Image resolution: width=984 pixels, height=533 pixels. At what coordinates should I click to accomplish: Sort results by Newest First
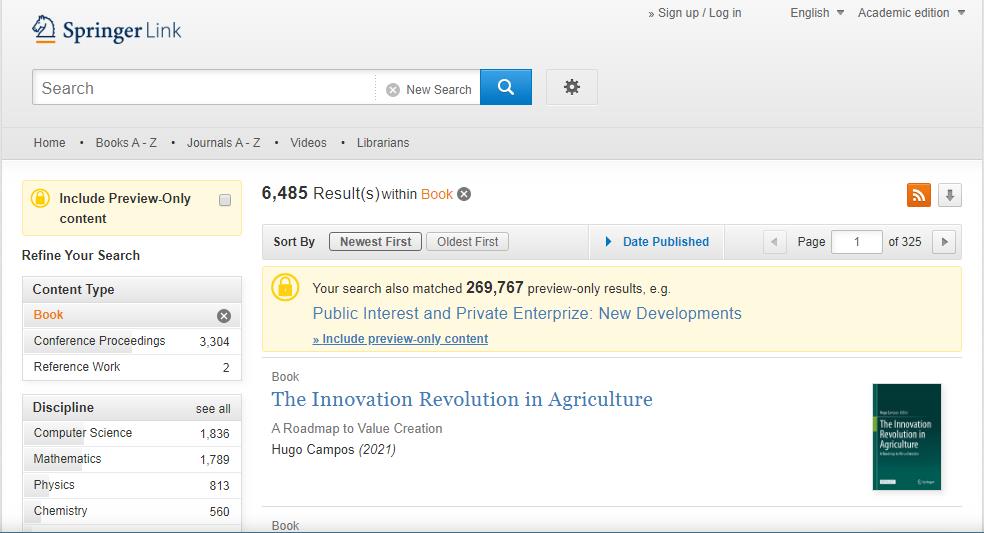point(375,242)
